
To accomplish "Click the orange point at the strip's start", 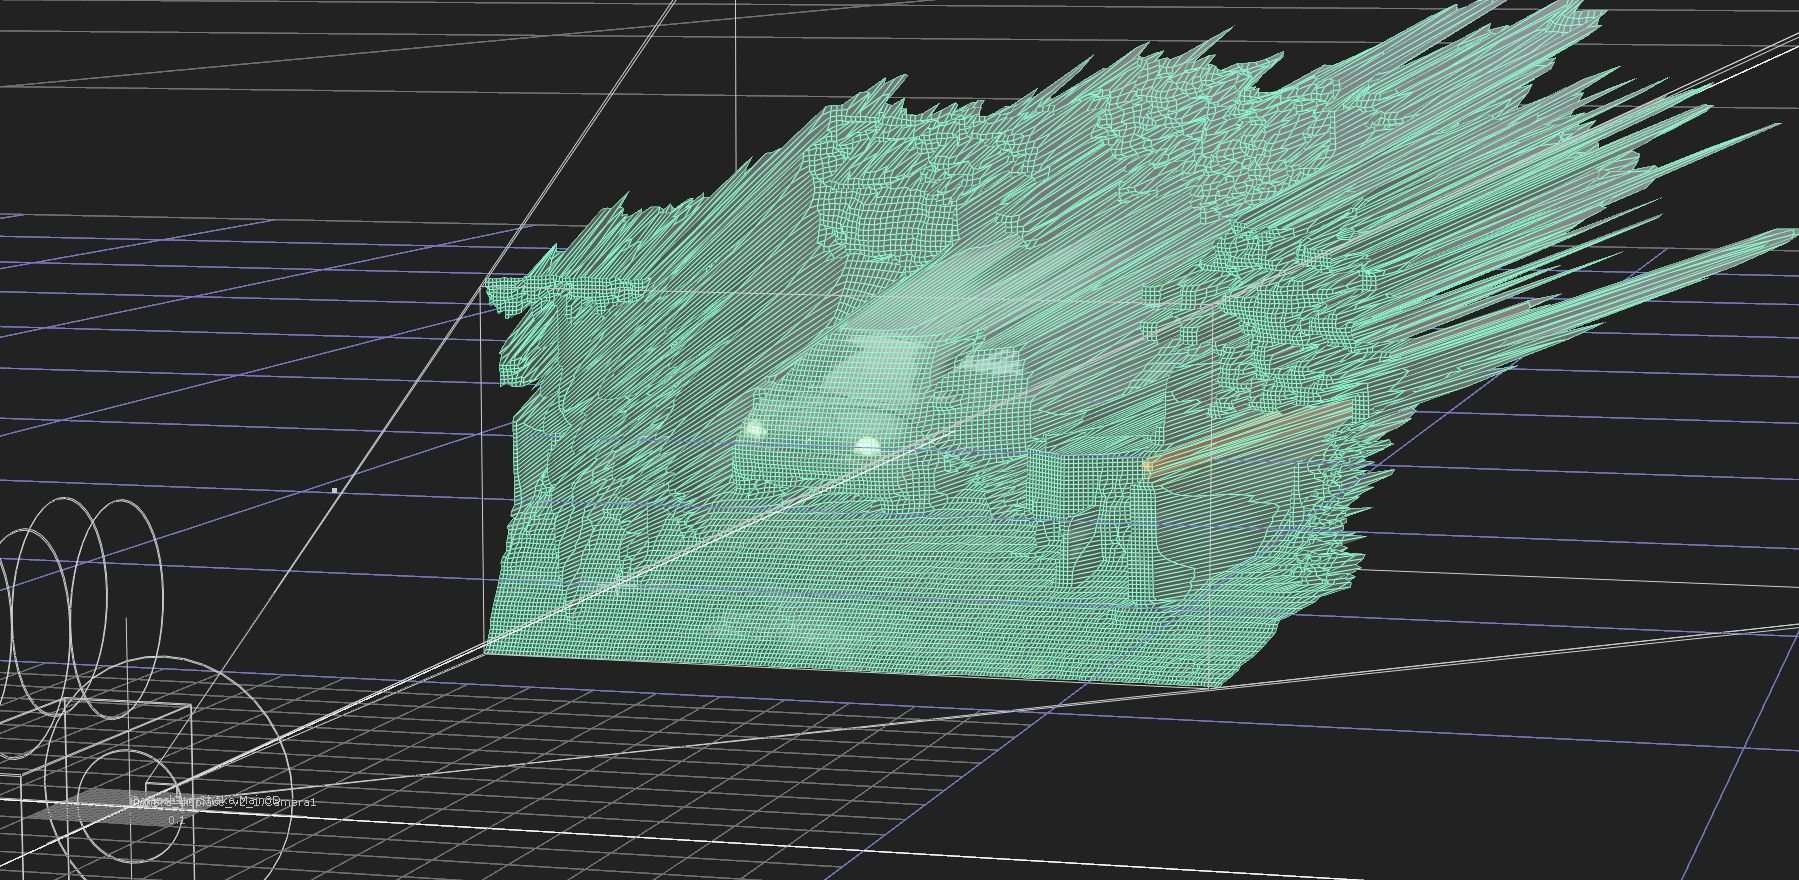I will coord(1148,465).
